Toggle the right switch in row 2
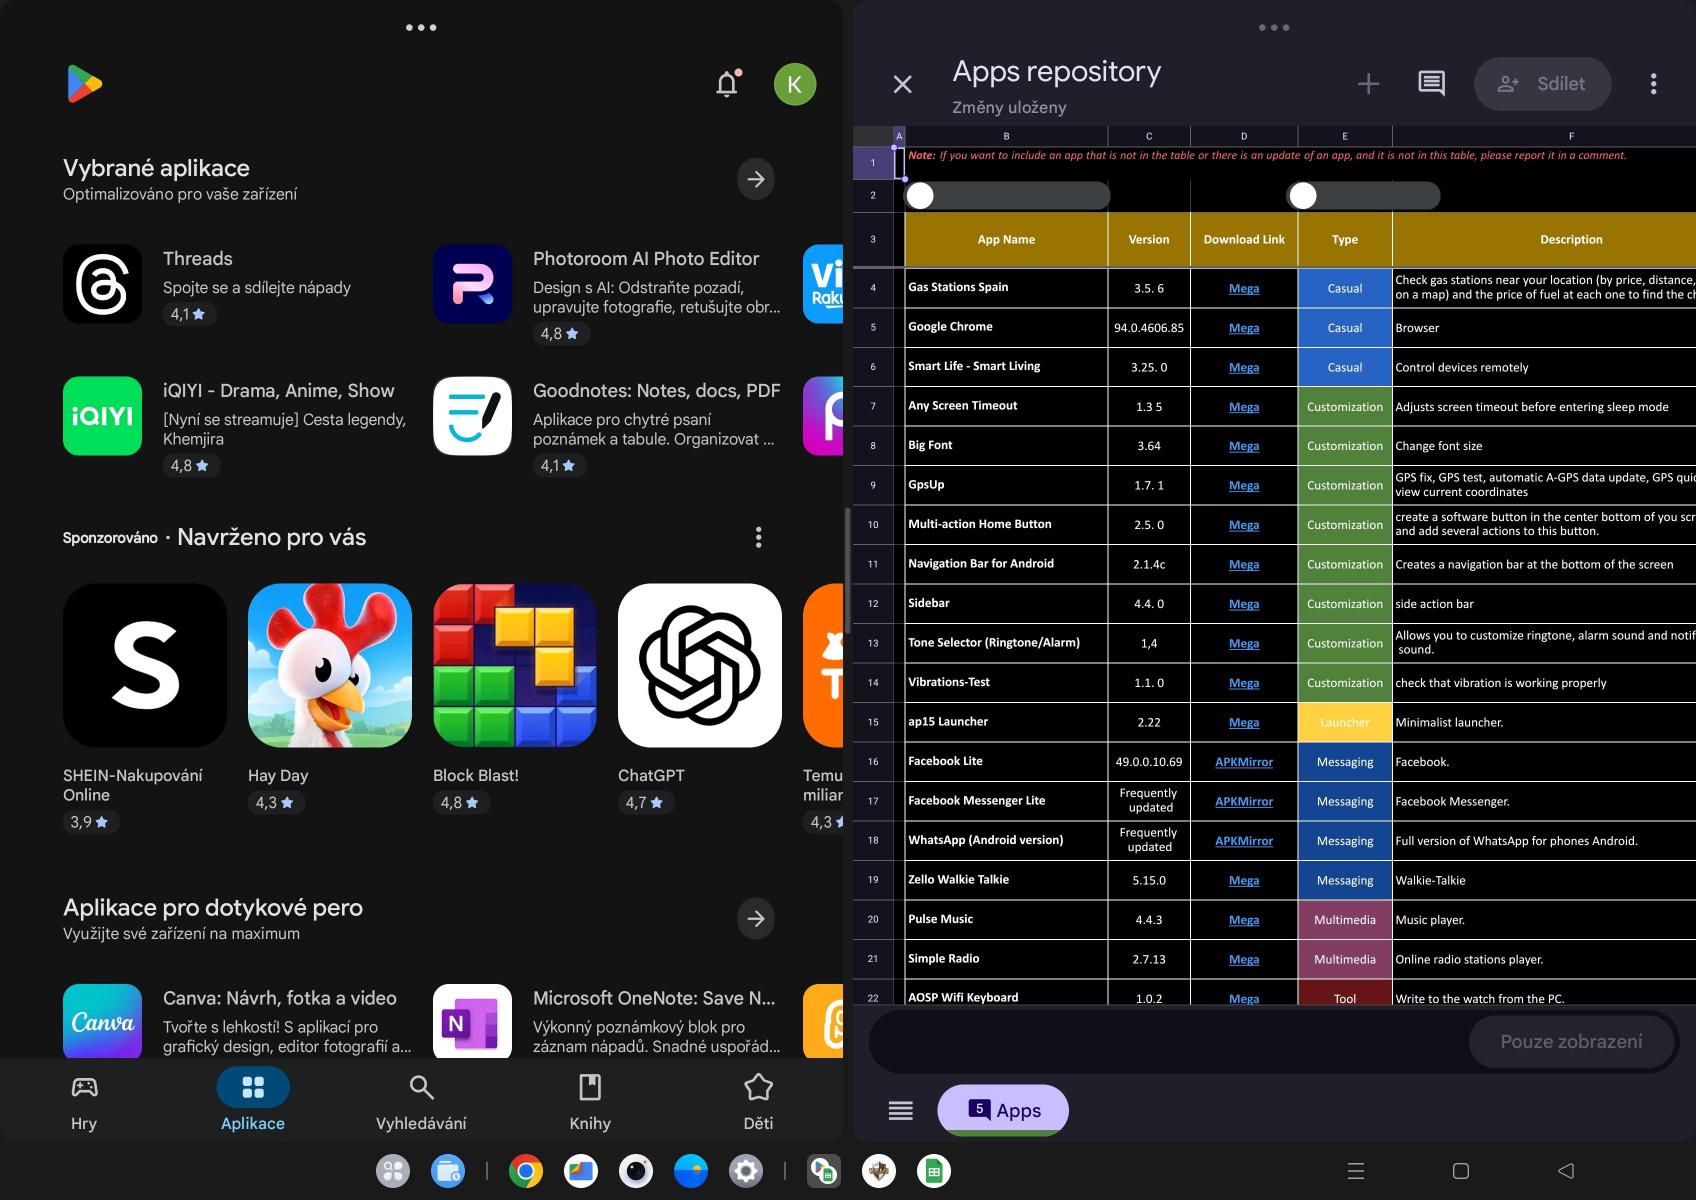1696x1200 pixels. (1303, 196)
